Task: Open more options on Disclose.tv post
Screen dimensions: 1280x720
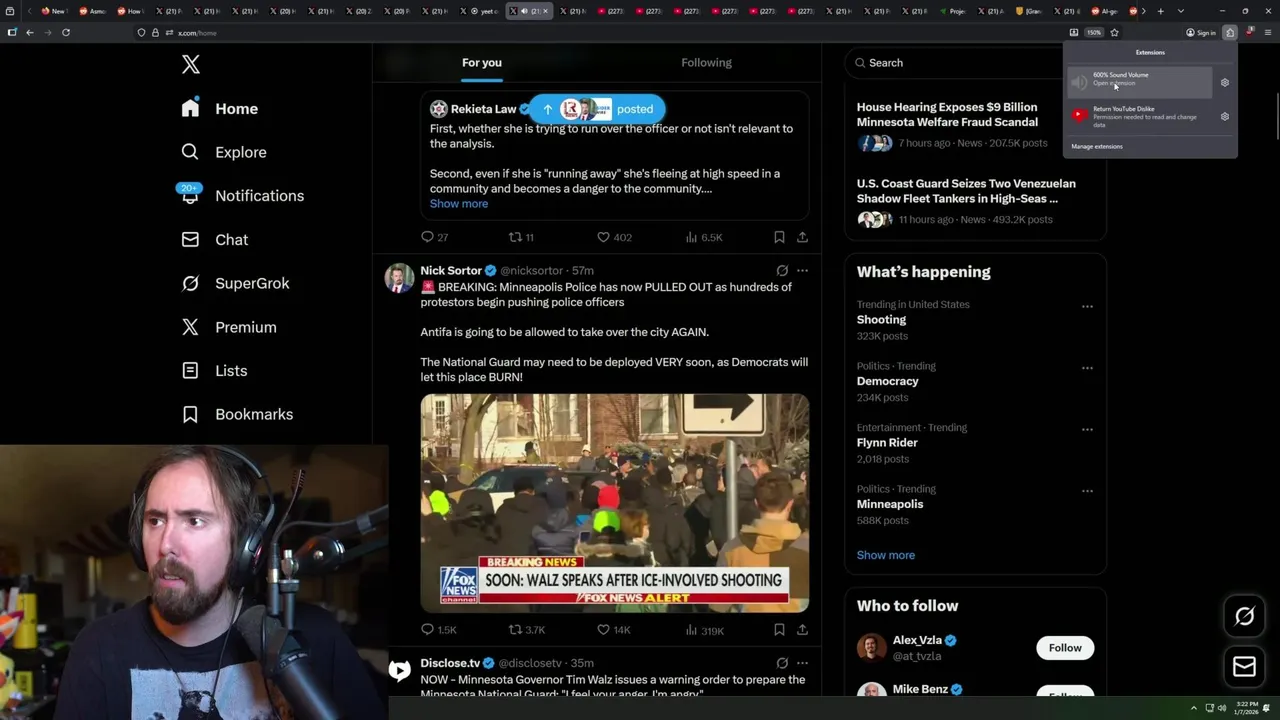Action: (802, 663)
